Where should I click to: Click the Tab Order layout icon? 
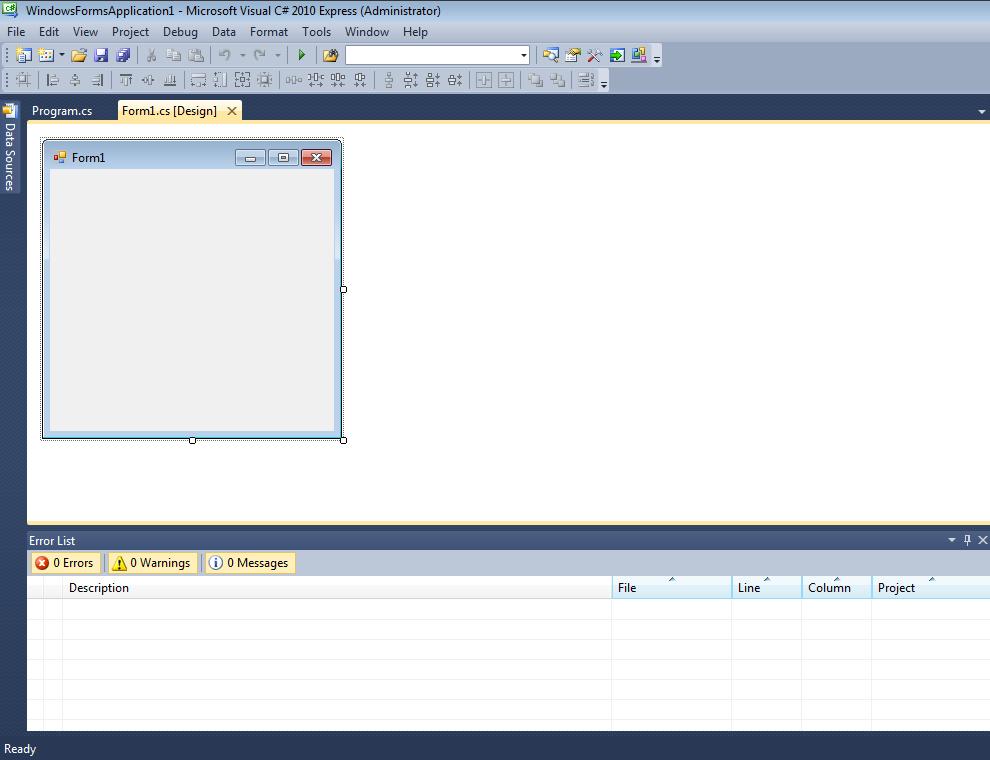click(x=587, y=80)
